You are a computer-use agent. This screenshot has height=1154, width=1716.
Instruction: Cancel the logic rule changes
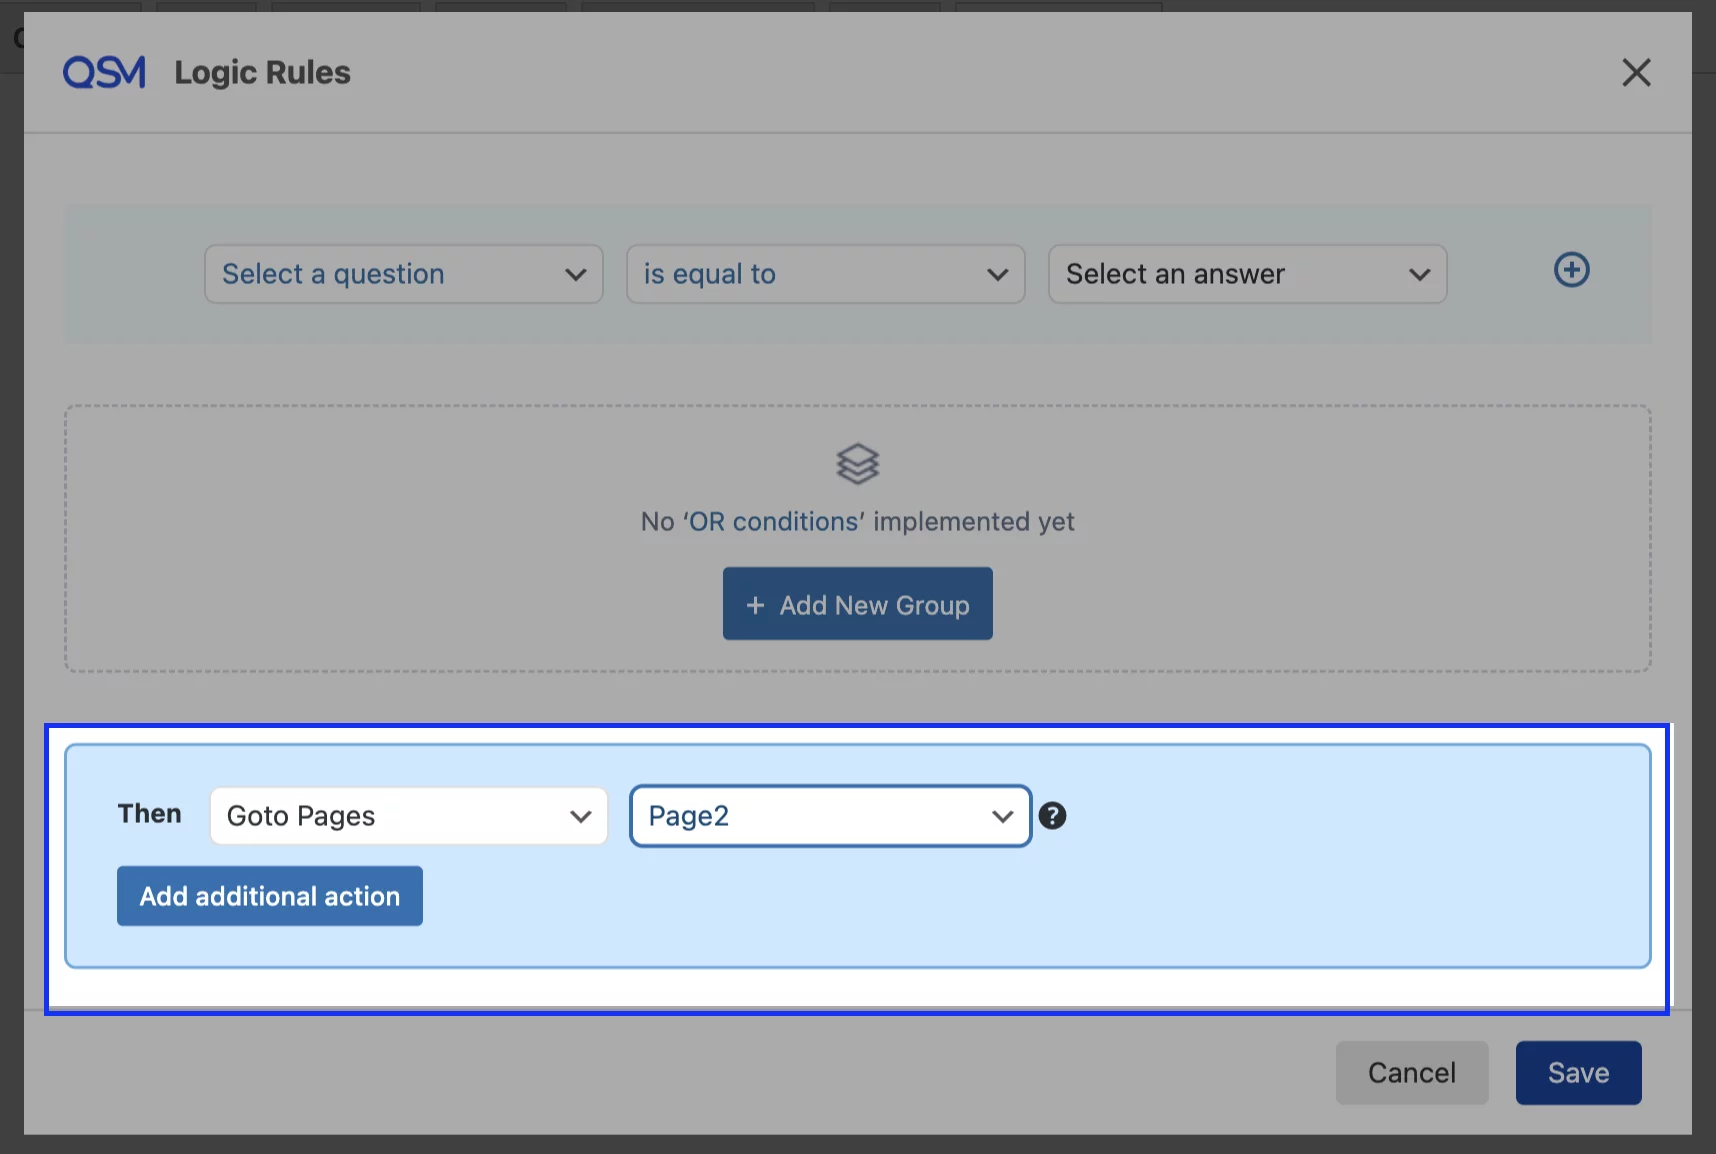click(x=1412, y=1073)
